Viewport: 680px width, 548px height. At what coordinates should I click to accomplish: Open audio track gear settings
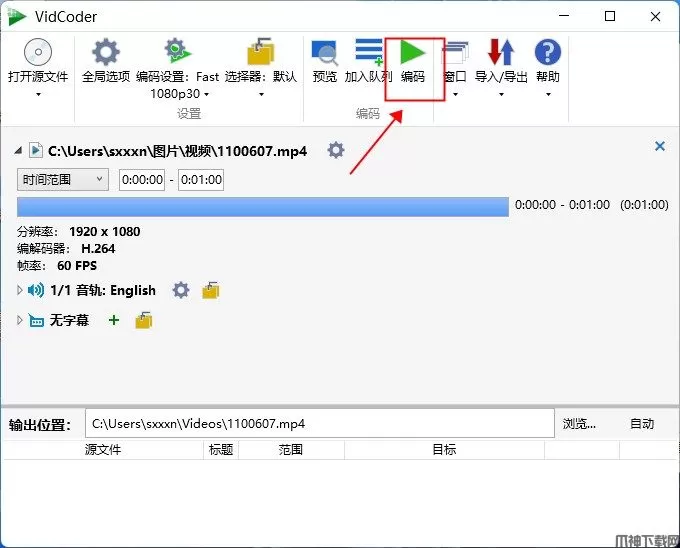point(181,290)
